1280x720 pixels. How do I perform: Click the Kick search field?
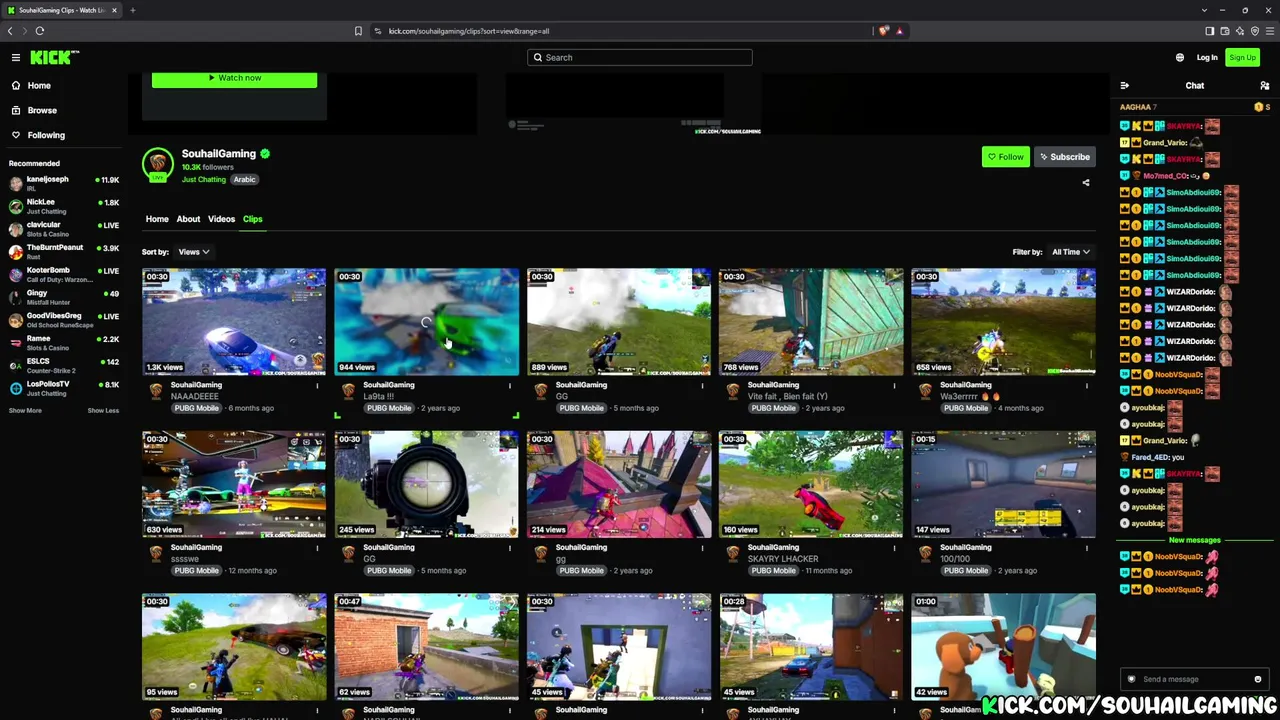[640, 57]
